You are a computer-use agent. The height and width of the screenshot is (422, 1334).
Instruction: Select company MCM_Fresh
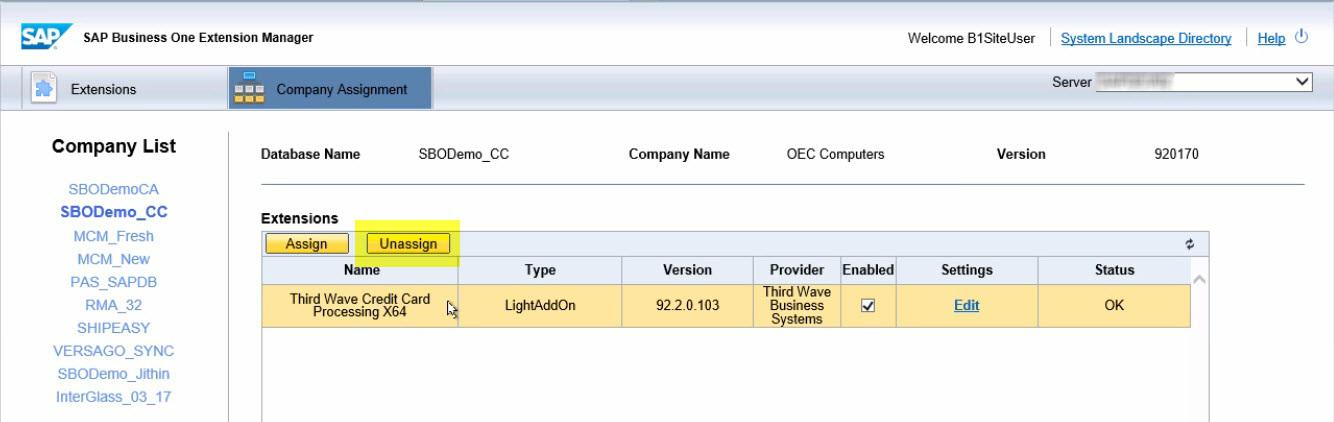point(113,236)
